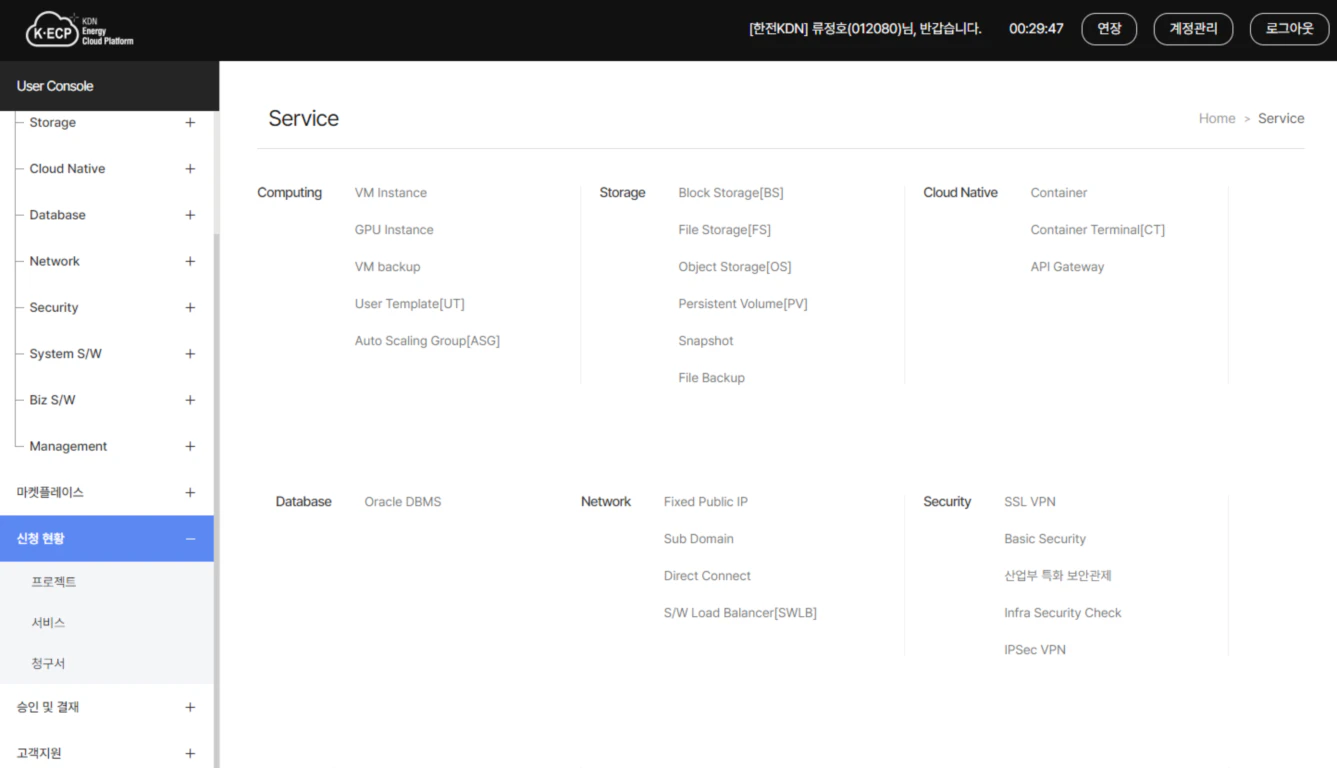Open the SSL VPN service
The height and width of the screenshot is (768, 1337).
(1030, 502)
